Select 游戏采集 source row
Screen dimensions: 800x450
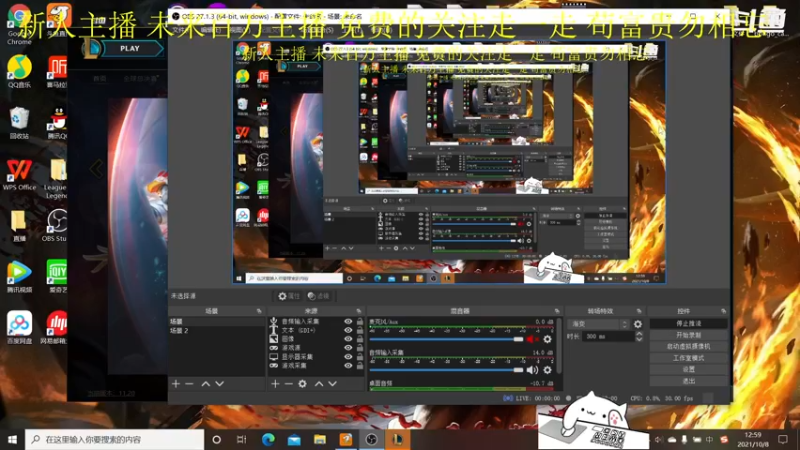coord(316,365)
